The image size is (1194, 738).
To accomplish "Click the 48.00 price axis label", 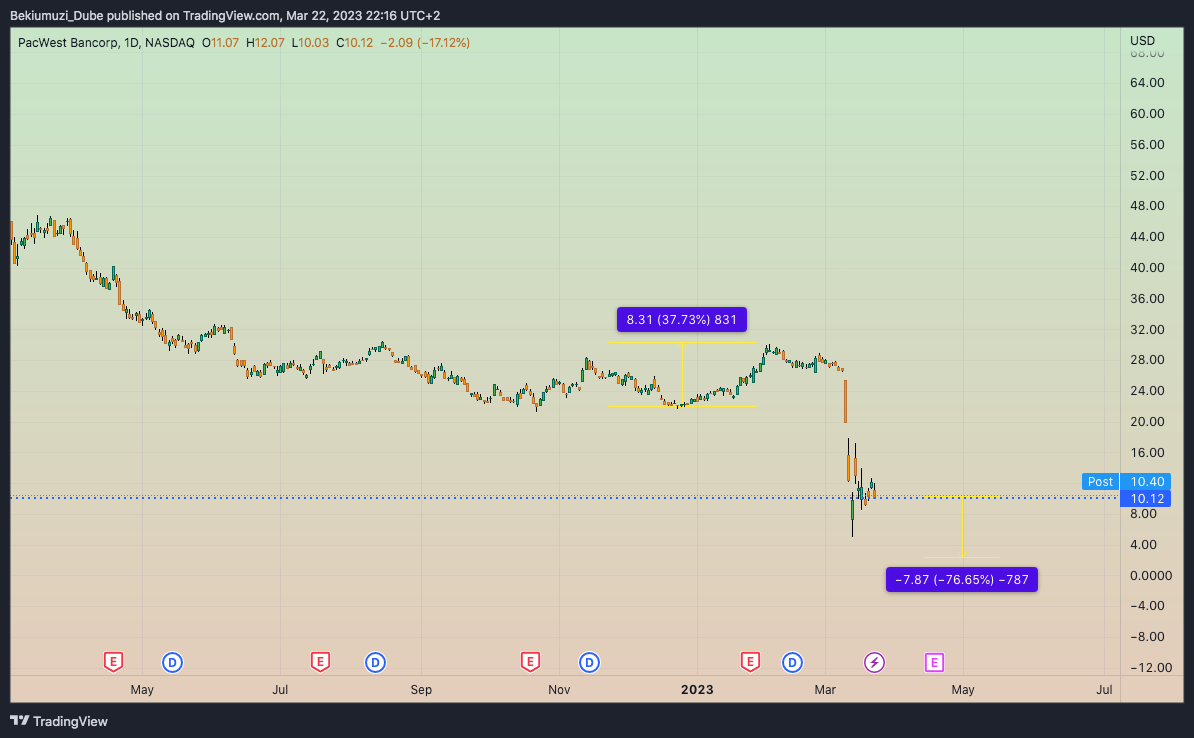I will pyautogui.click(x=1147, y=206).
